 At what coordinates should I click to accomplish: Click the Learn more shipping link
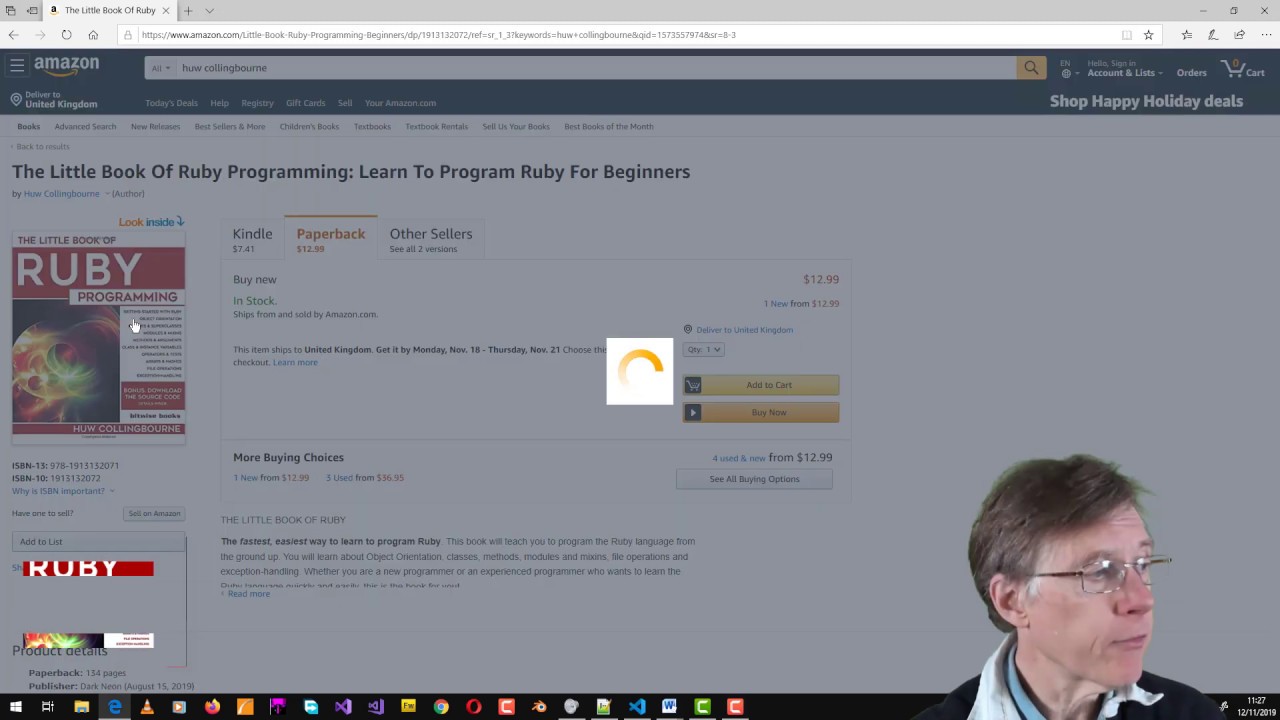tap(295, 362)
